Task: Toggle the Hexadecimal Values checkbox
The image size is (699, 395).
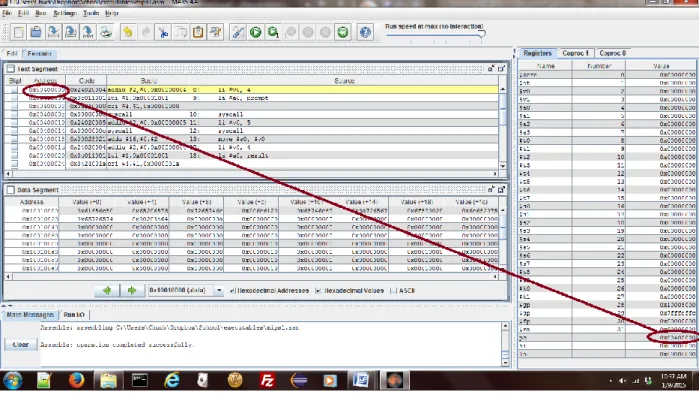Action: 318,291
